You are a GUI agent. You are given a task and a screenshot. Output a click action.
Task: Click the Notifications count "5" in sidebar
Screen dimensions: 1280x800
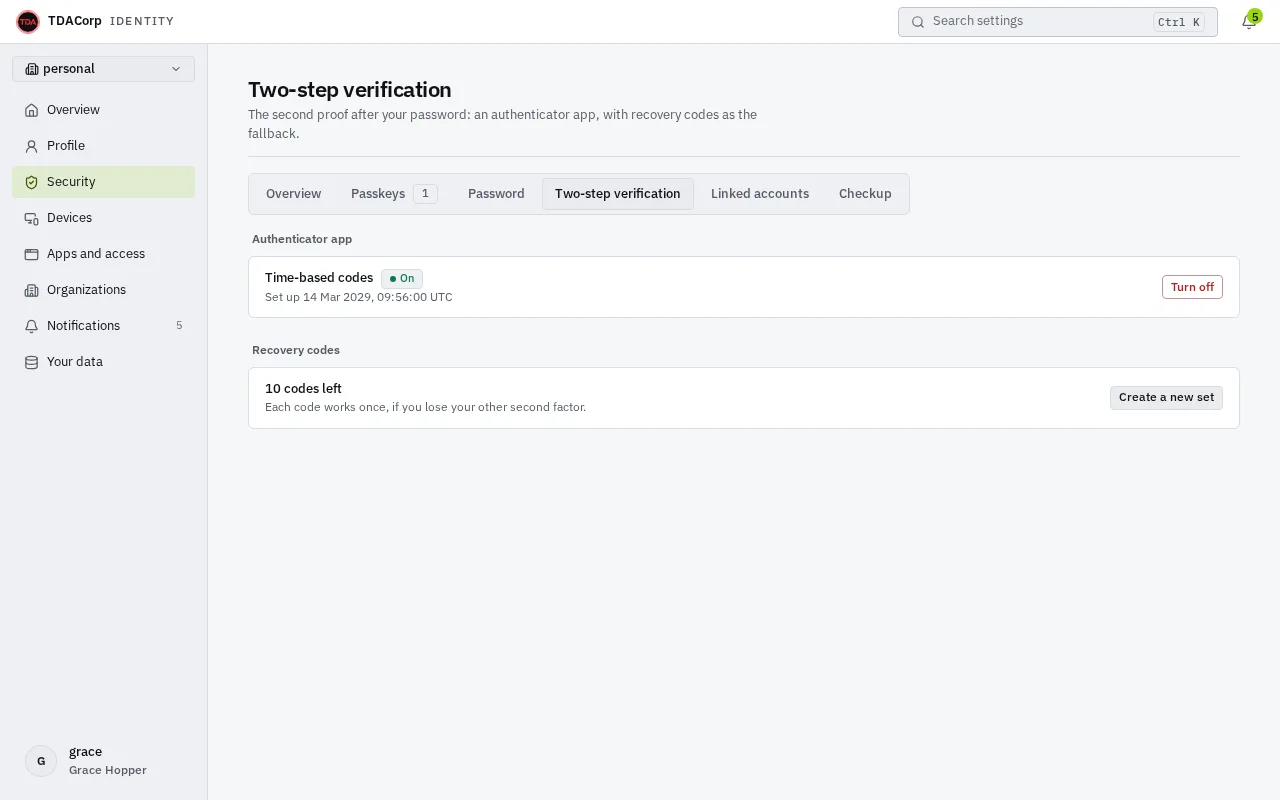(x=179, y=326)
